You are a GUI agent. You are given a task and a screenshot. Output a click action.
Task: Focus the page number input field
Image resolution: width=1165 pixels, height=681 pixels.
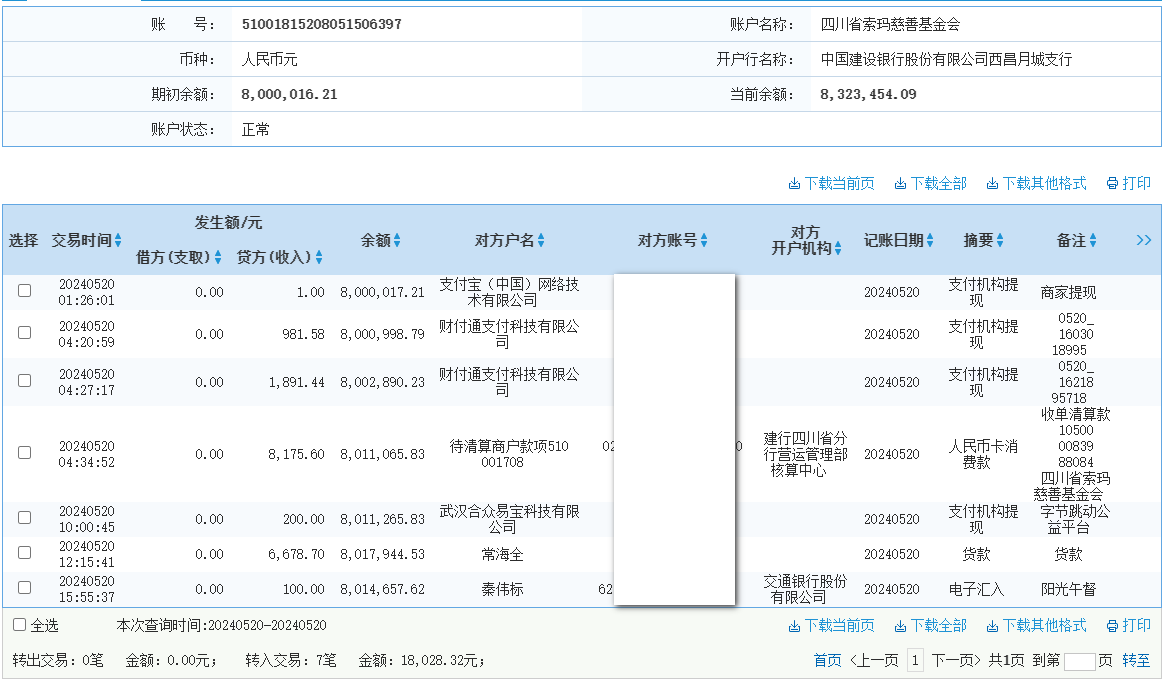pyautogui.click(x=1080, y=662)
